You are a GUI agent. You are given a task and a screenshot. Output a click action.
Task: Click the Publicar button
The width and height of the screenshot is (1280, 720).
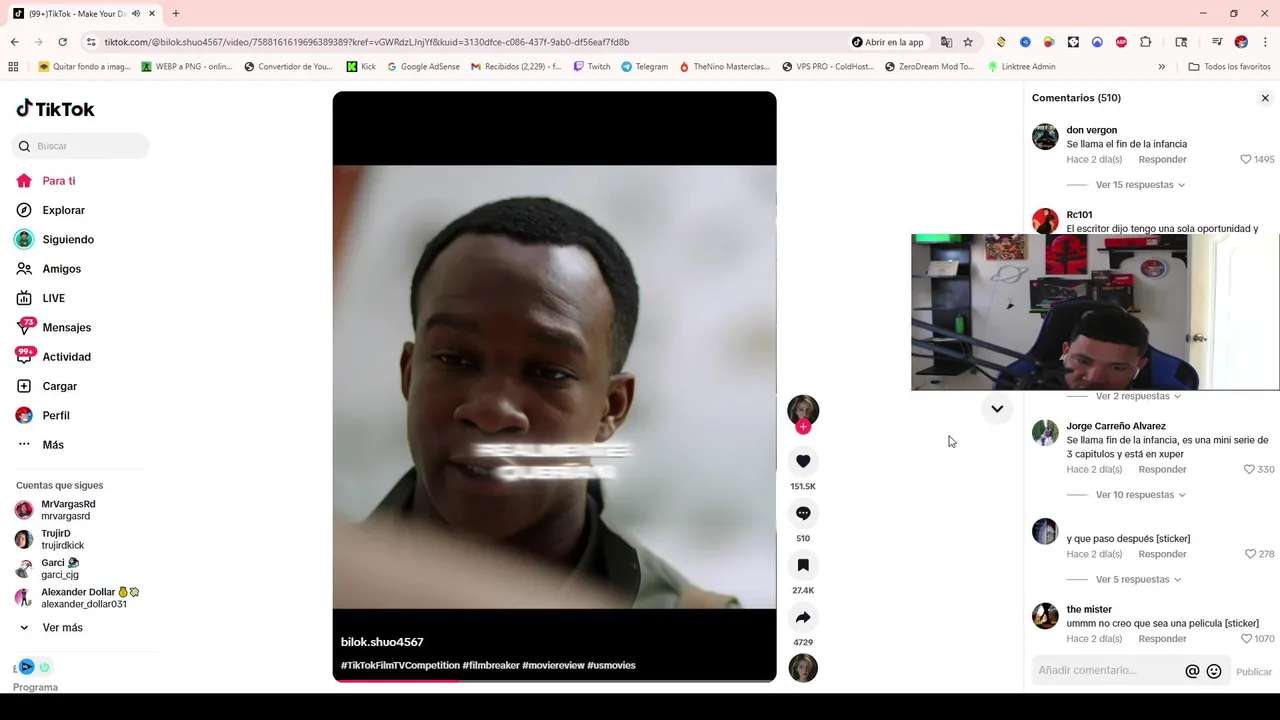[x=1254, y=672]
